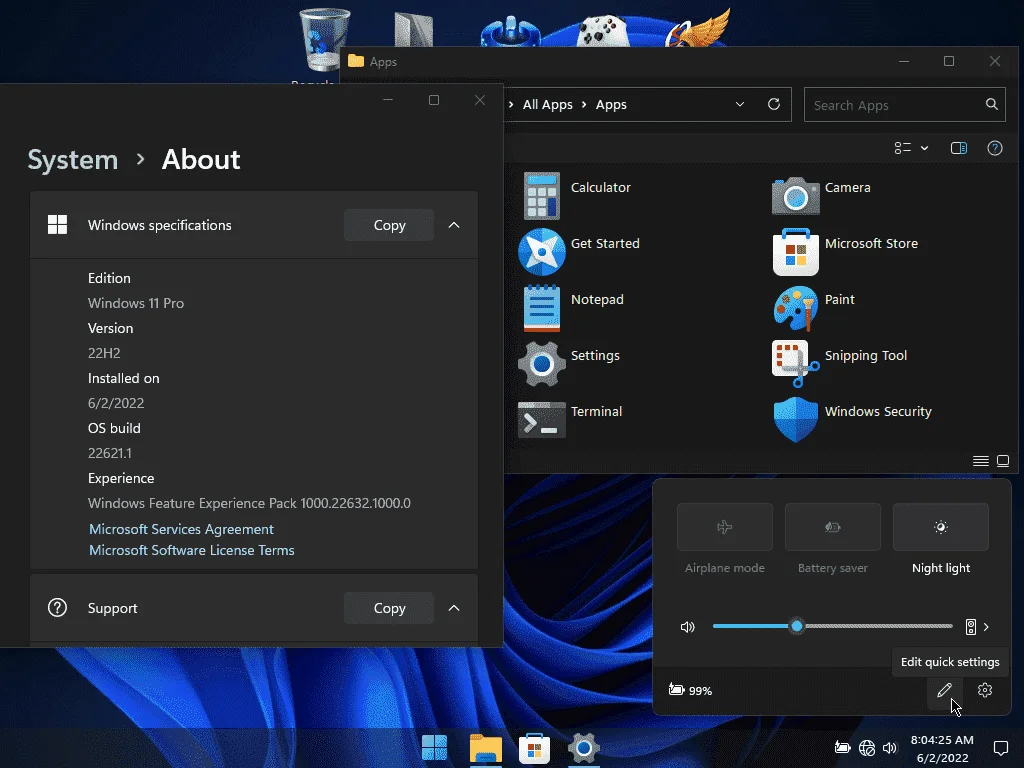
Task: Select the Installed on date 6/2/2022
Action: [x=116, y=403]
